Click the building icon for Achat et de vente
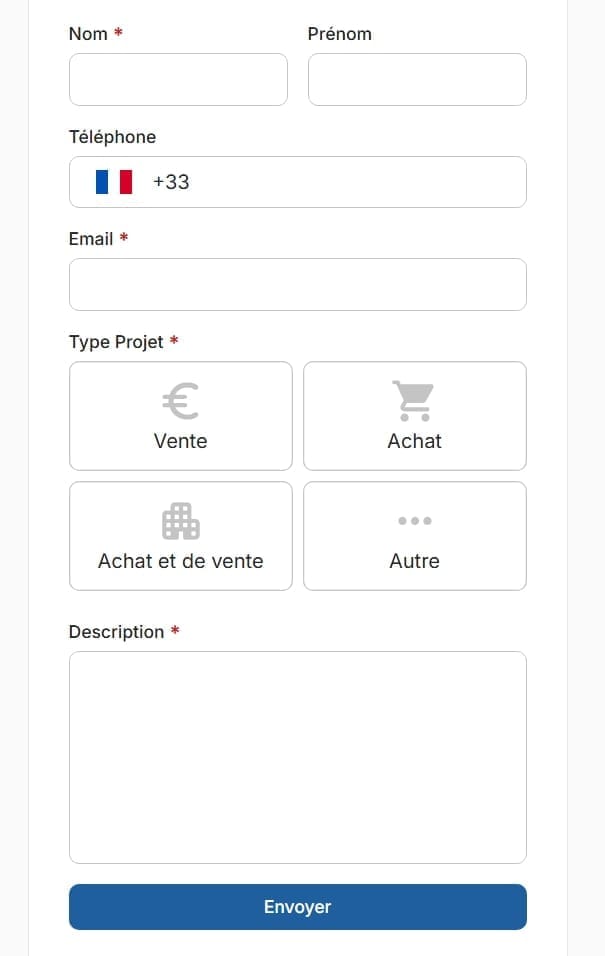 point(180,521)
